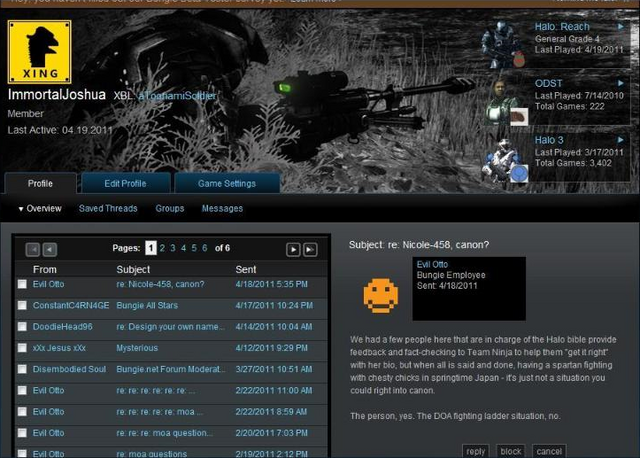Check the DoodieHead96 message checkbox
The image size is (640, 458).
(22, 327)
